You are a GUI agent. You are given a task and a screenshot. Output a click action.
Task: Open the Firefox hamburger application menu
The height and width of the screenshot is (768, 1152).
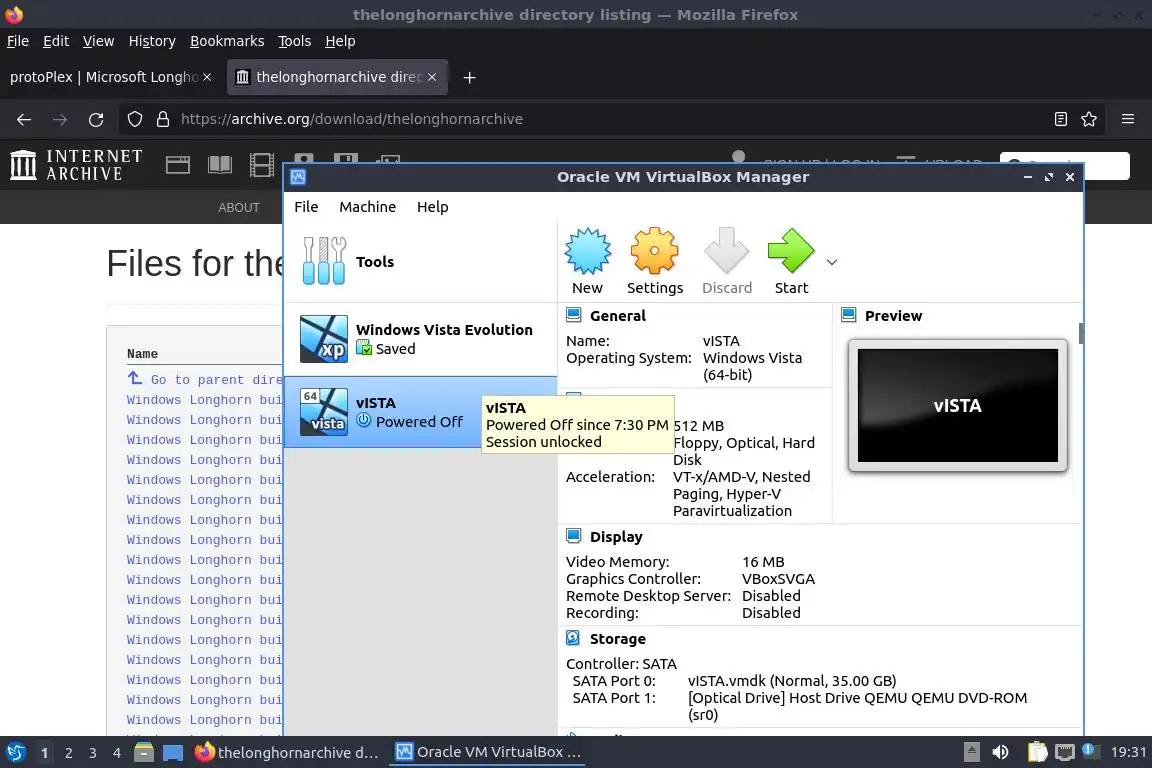(1128, 119)
